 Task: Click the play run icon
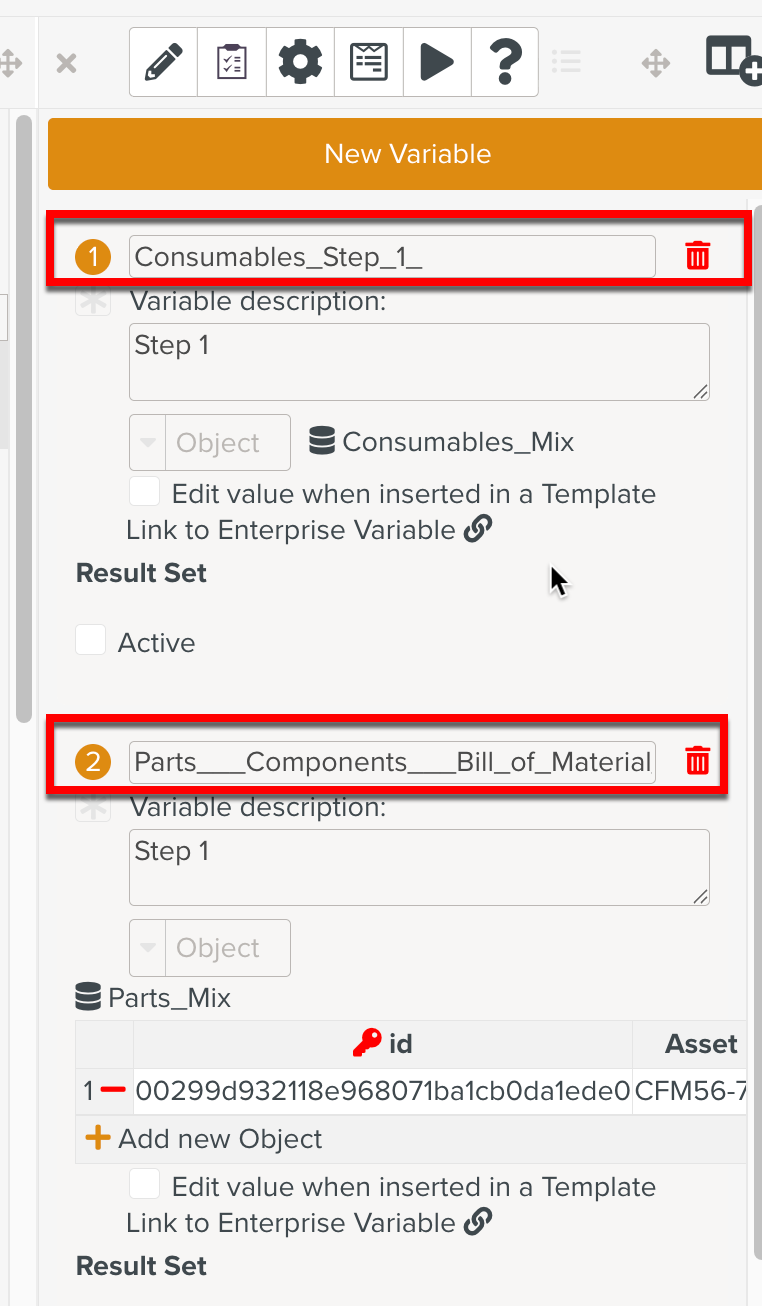437,63
